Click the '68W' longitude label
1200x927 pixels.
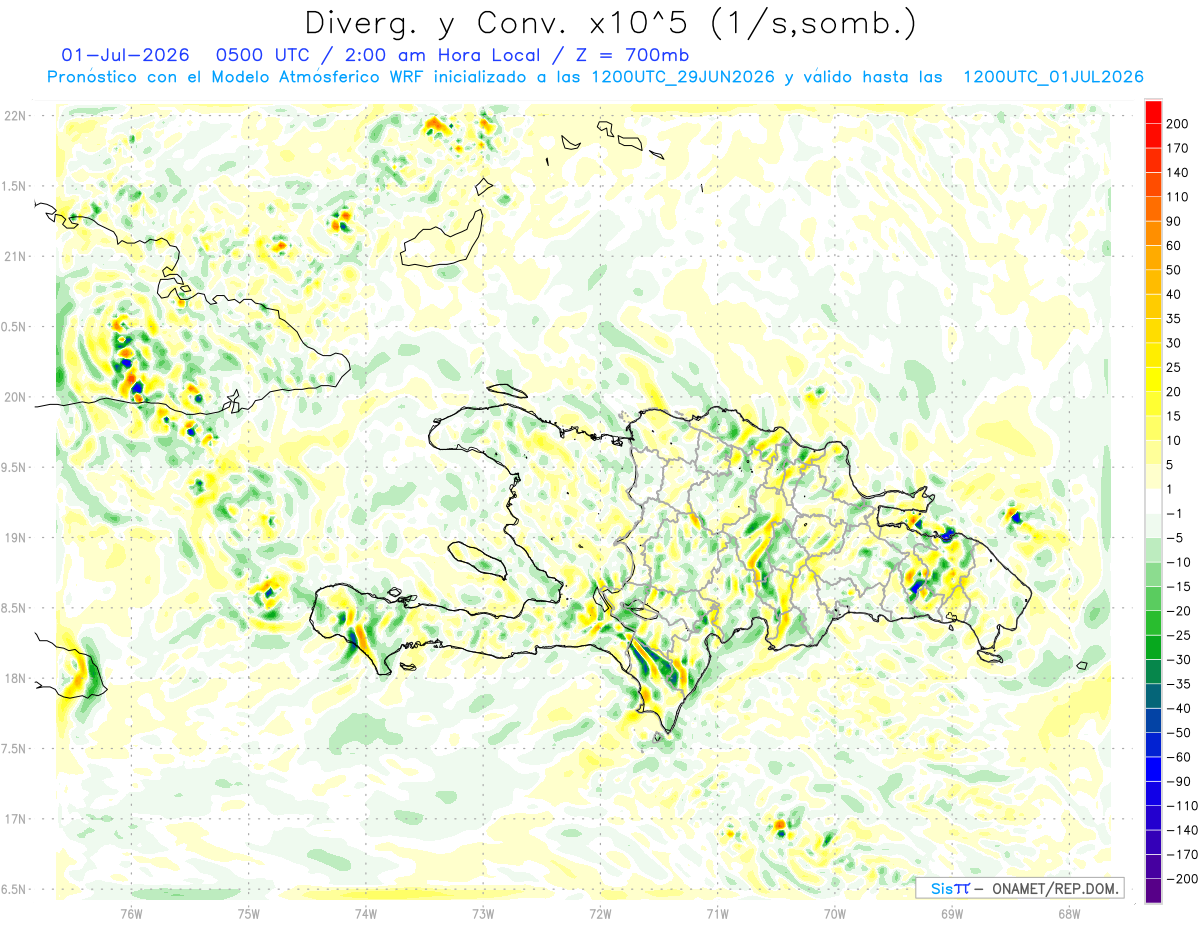[x=1069, y=913]
